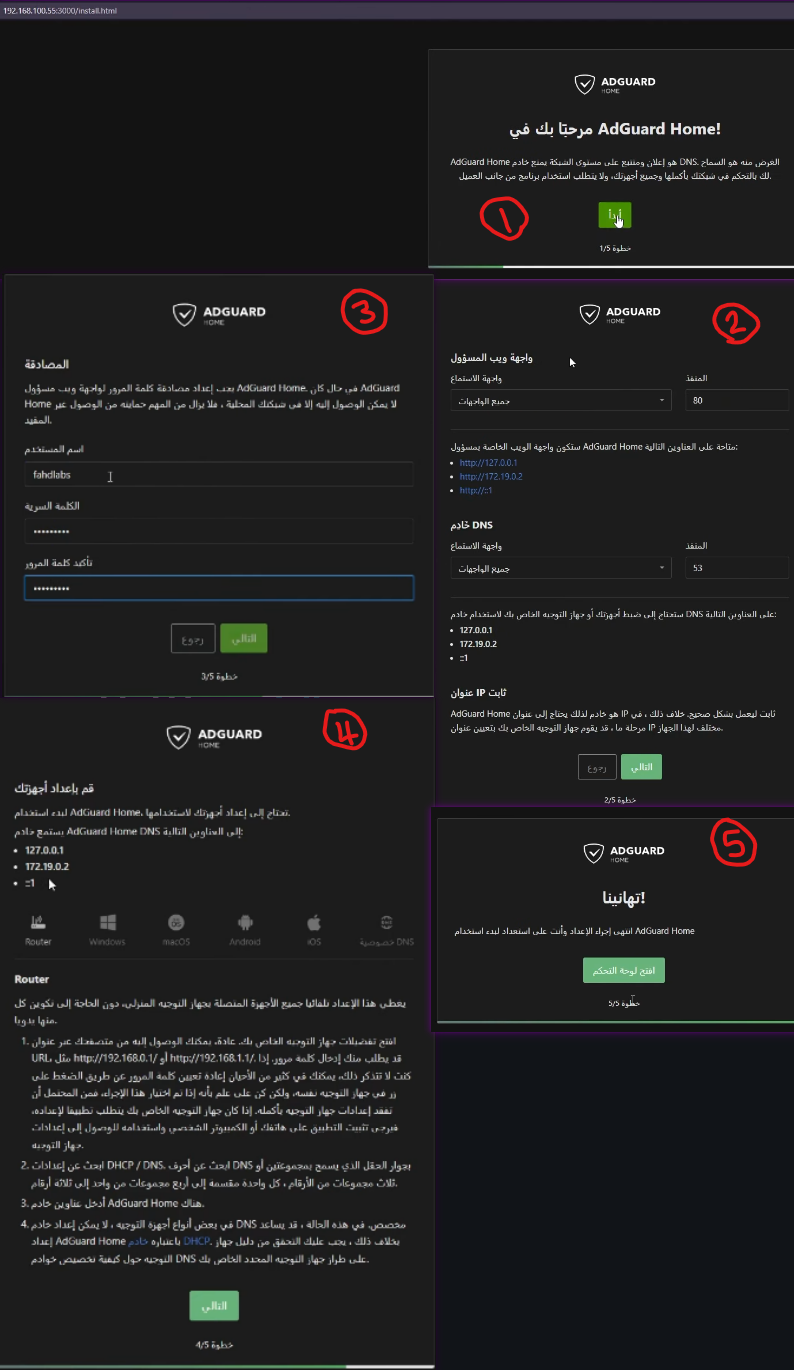Image resolution: width=794 pixels, height=1370 pixels.
Task: Click the password field under الكلمة السرية
Action: coord(219,531)
